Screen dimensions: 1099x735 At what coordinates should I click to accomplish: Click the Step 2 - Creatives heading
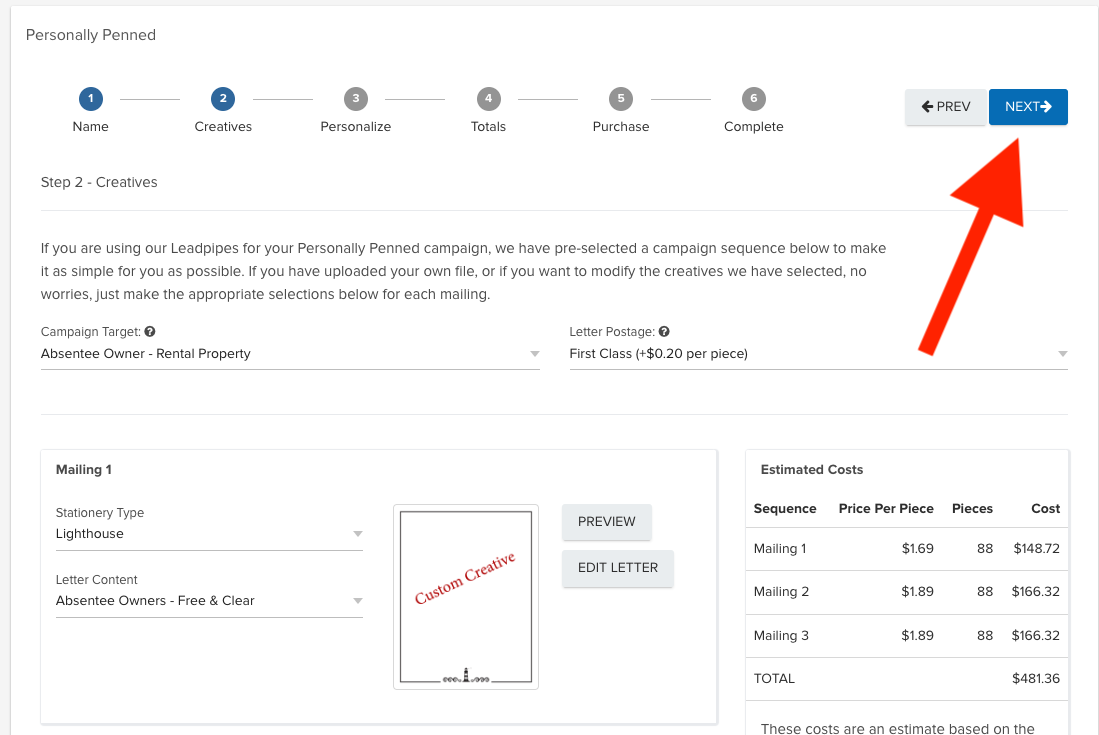99,182
